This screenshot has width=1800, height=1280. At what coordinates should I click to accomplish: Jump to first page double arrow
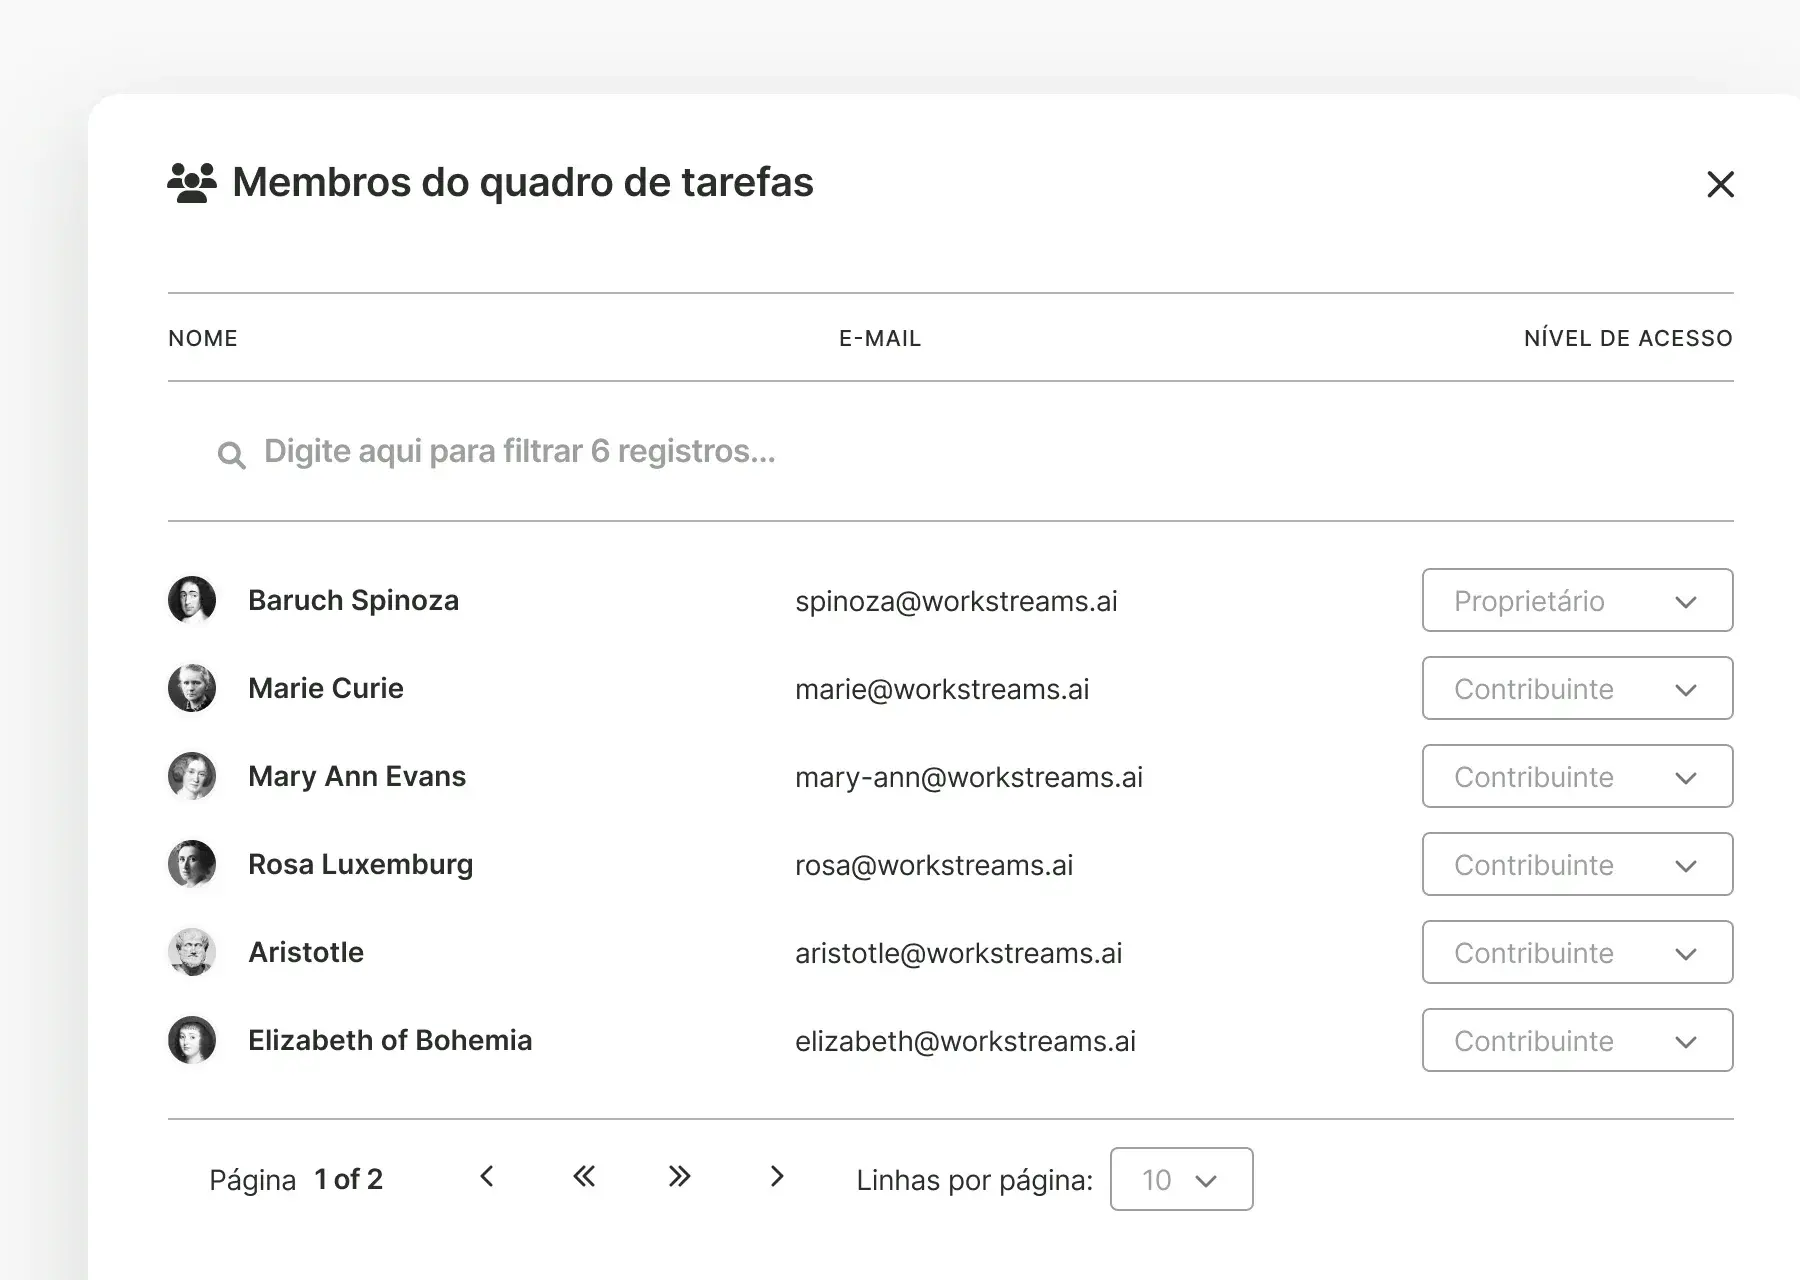point(584,1177)
